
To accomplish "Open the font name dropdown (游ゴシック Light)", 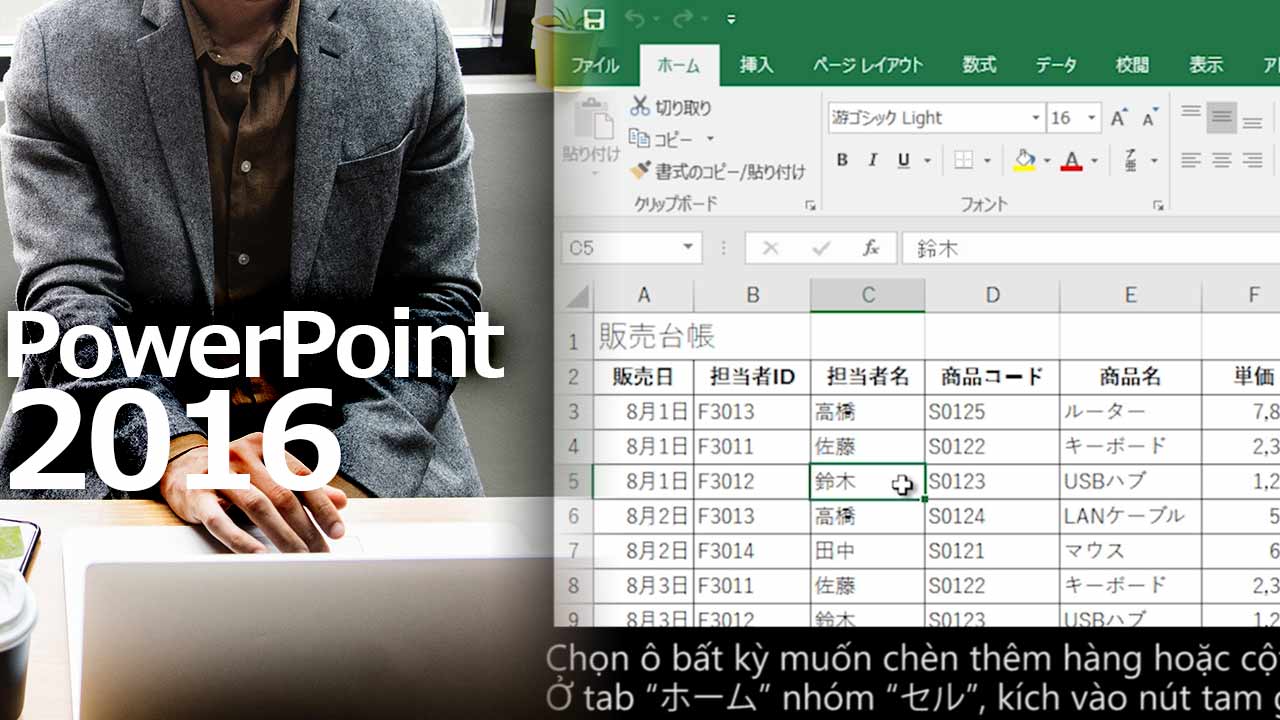I will click(x=1035, y=118).
